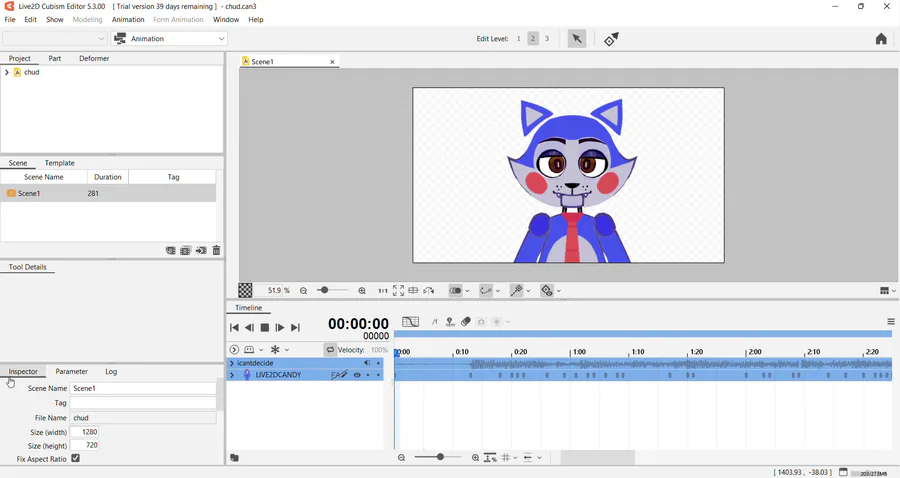Click the canvas grid alignment icon
The image size is (900, 478).
[x=413, y=291]
